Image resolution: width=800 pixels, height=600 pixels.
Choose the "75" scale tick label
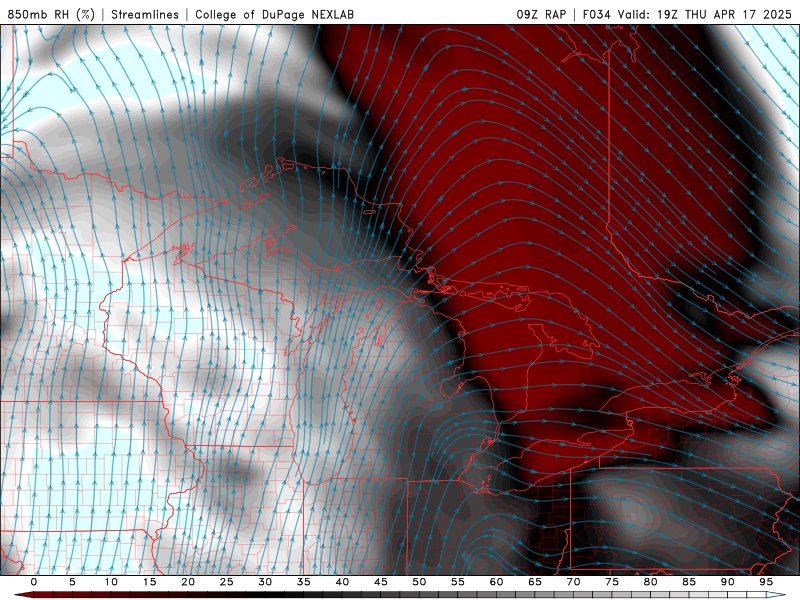[x=612, y=582]
